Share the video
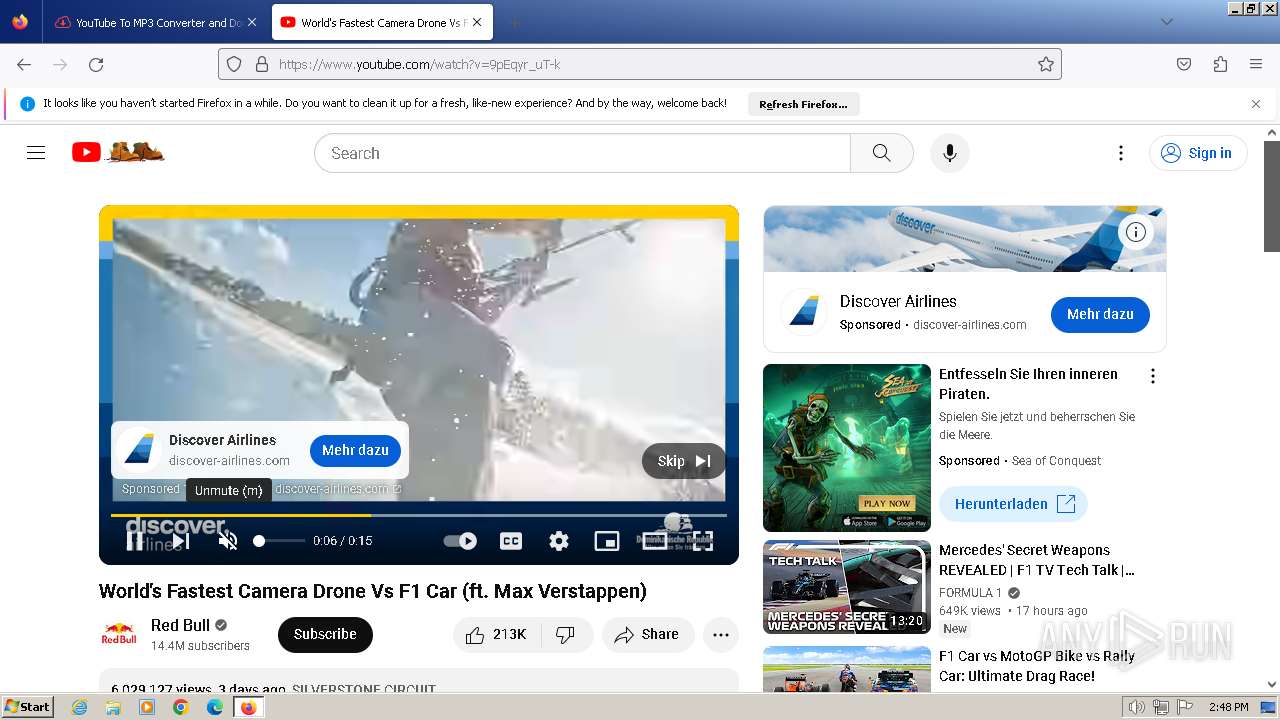The height and width of the screenshot is (720, 1280). (x=648, y=634)
